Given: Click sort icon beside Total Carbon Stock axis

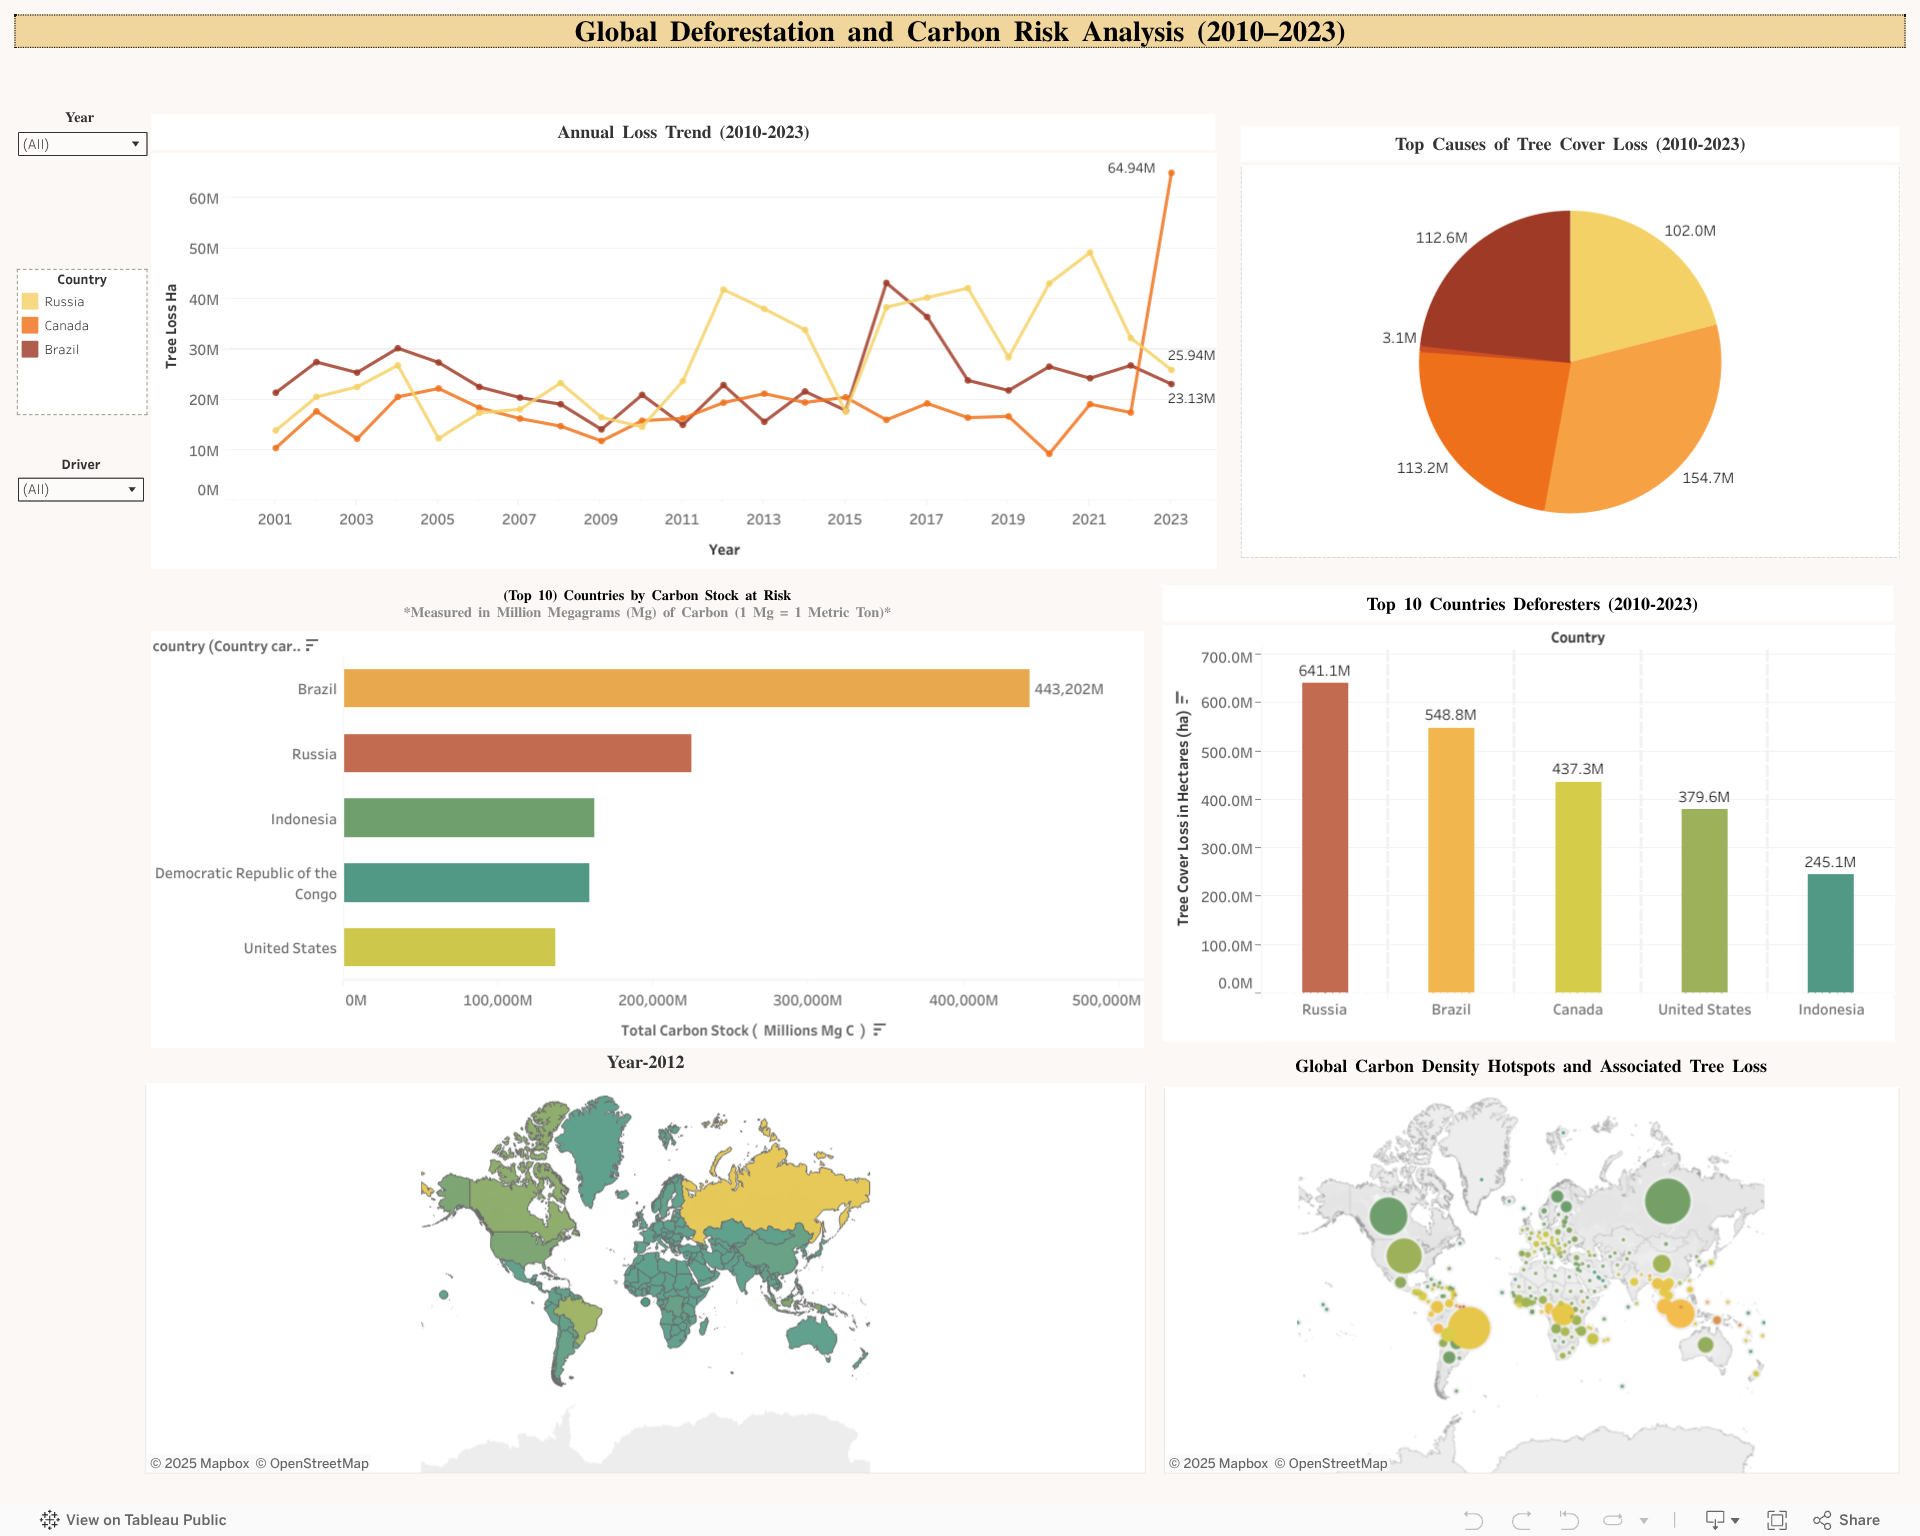Looking at the screenshot, I should [x=879, y=1030].
